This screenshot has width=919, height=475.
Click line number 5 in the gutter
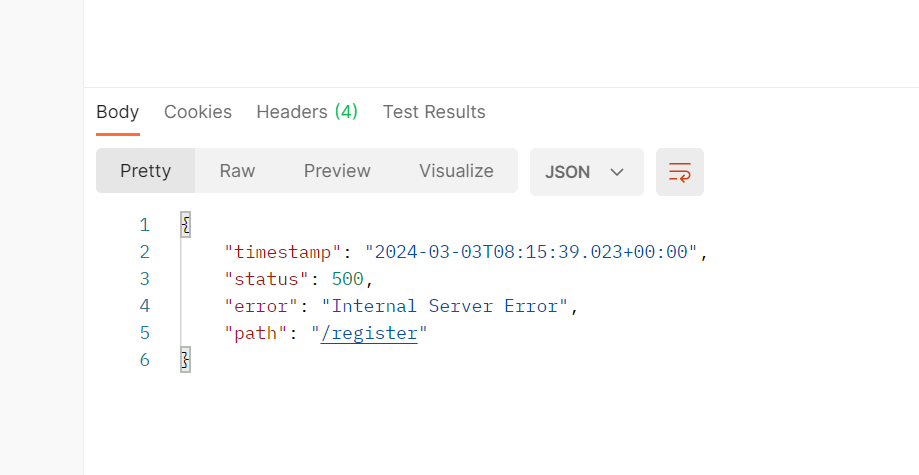click(145, 333)
